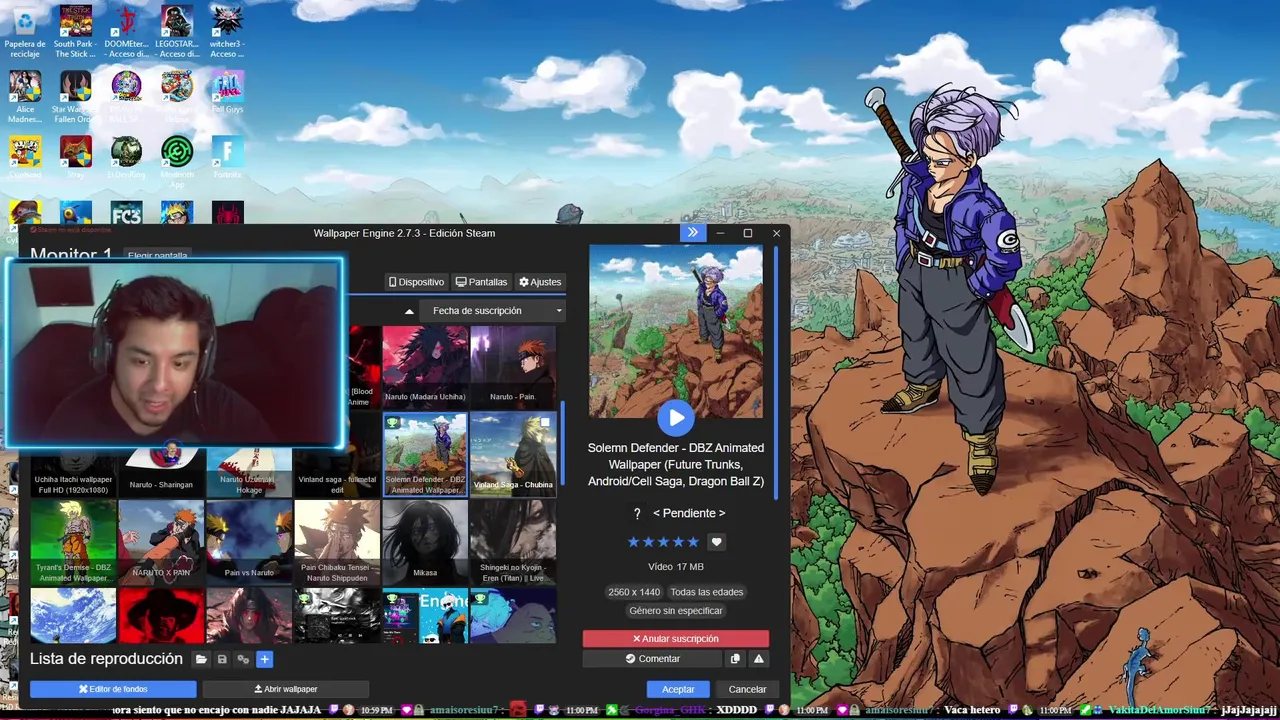Click the Todas las edades tag
The image size is (1280, 720).
point(707,592)
